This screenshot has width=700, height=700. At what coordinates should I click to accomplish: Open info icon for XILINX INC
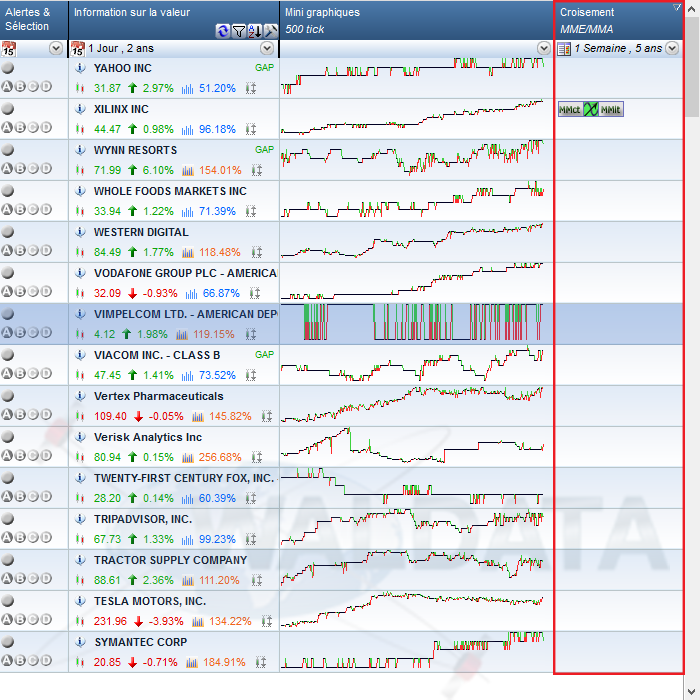[x=80, y=109]
